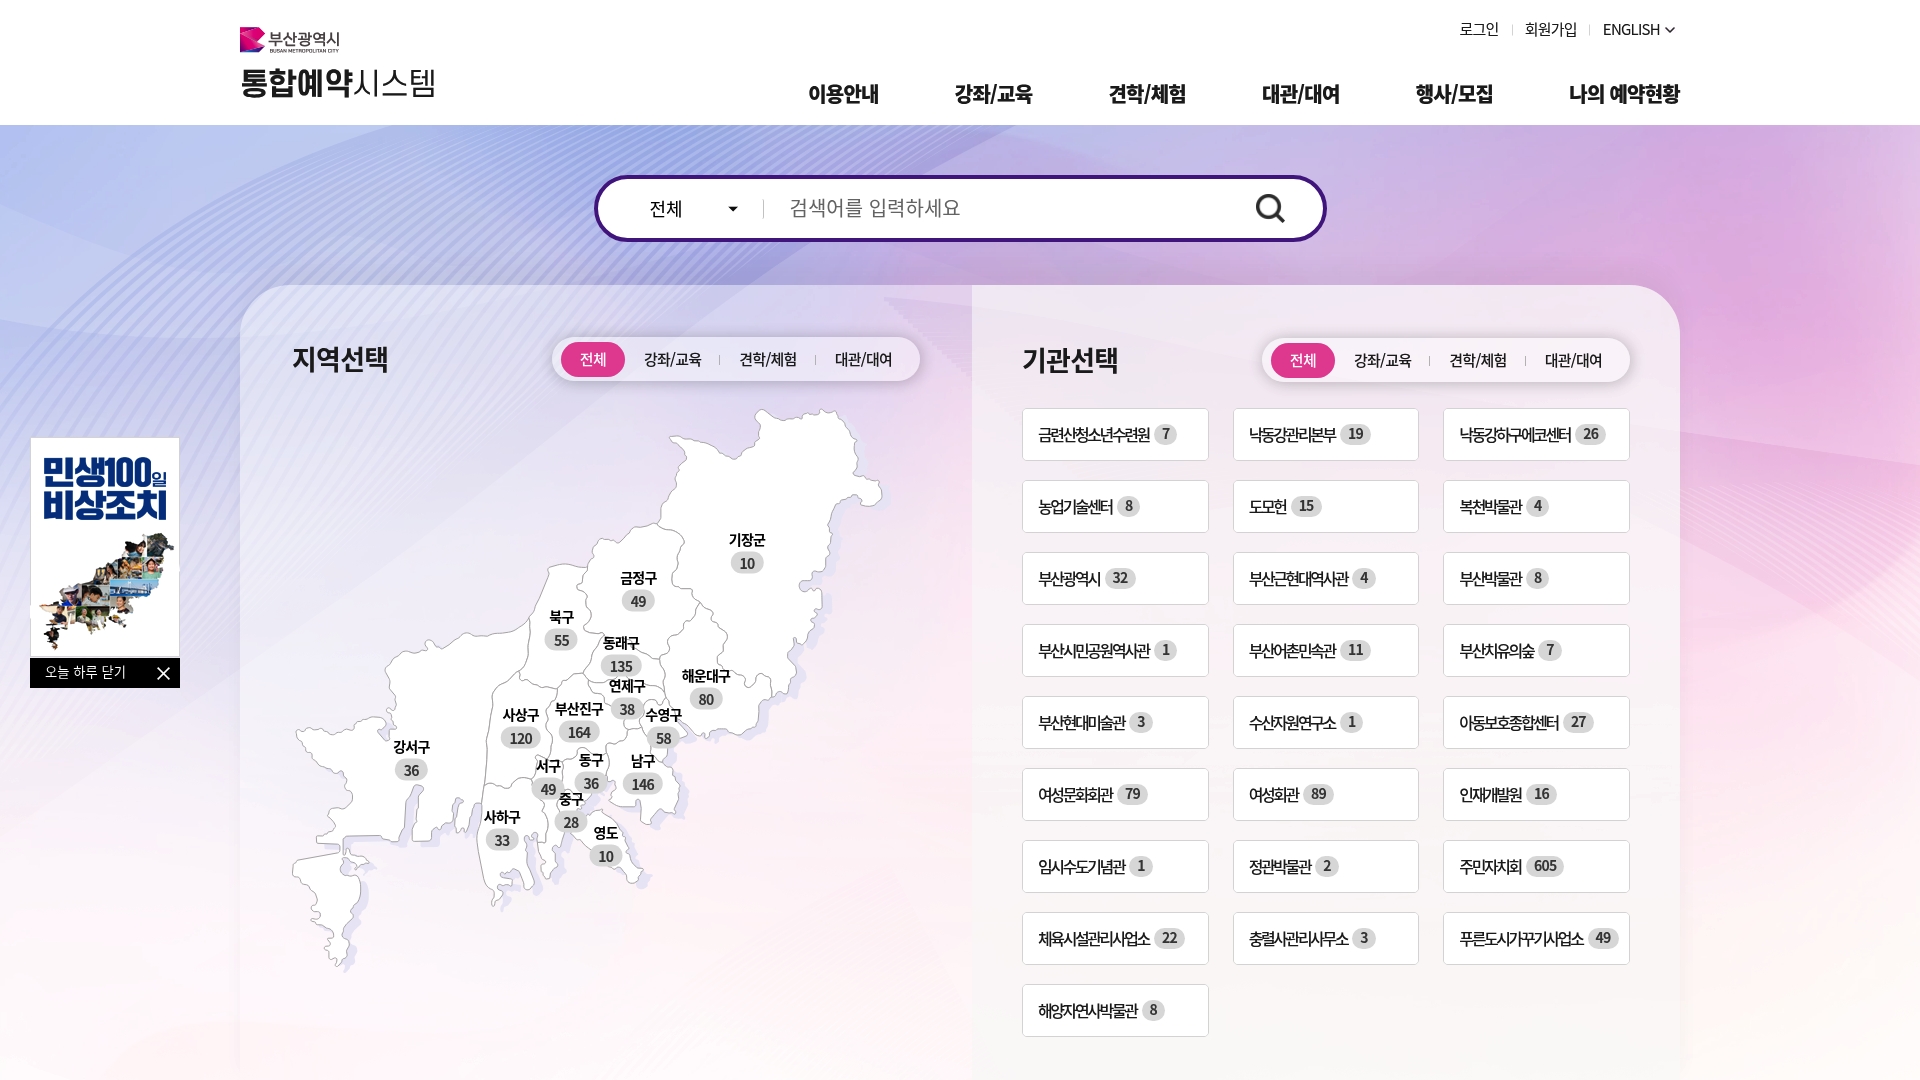Open the 대관/대여 main menu
This screenshot has width=1920, height=1080.
pyautogui.click(x=1300, y=94)
